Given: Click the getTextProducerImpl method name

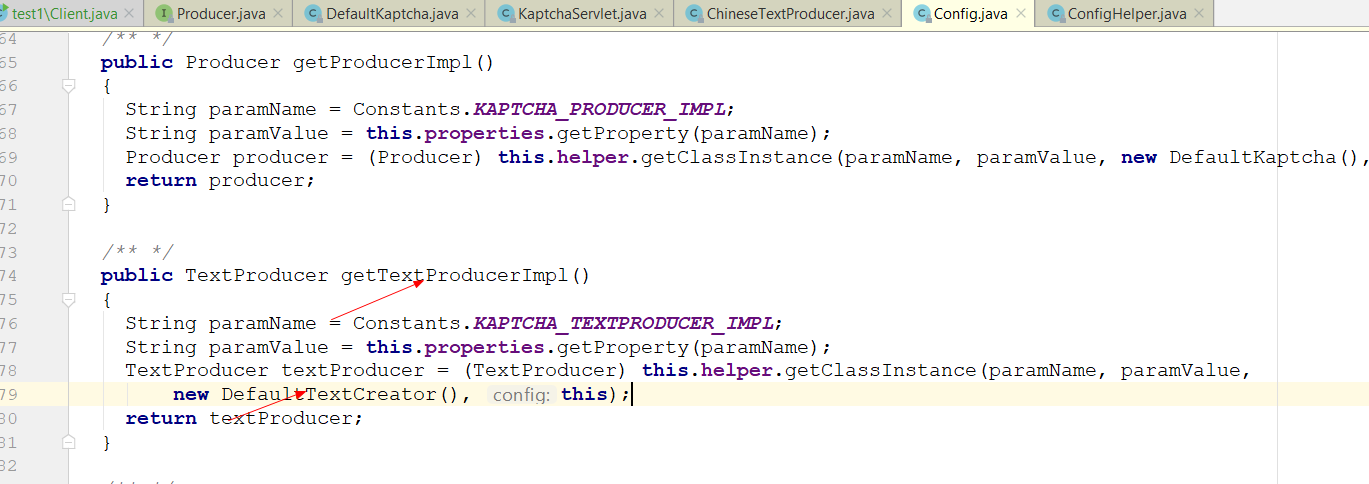Looking at the screenshot, I should 454,275.
